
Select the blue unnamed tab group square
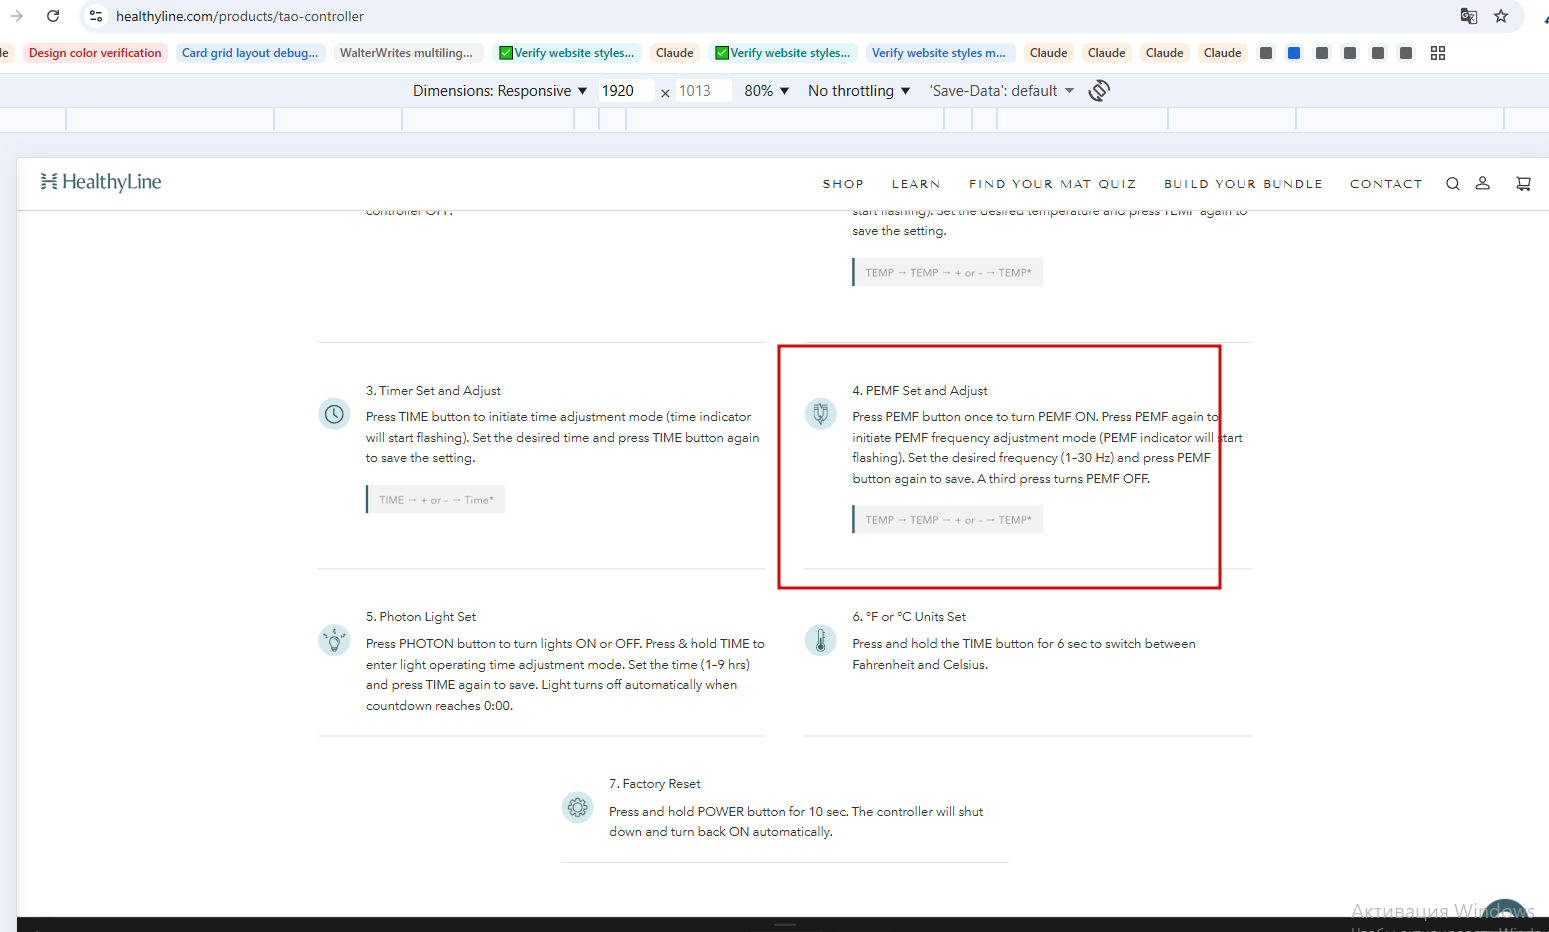tap(1294, 53)
